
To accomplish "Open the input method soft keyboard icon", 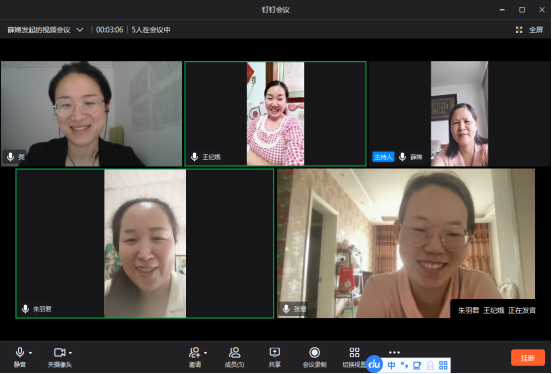I will (417, 365).
